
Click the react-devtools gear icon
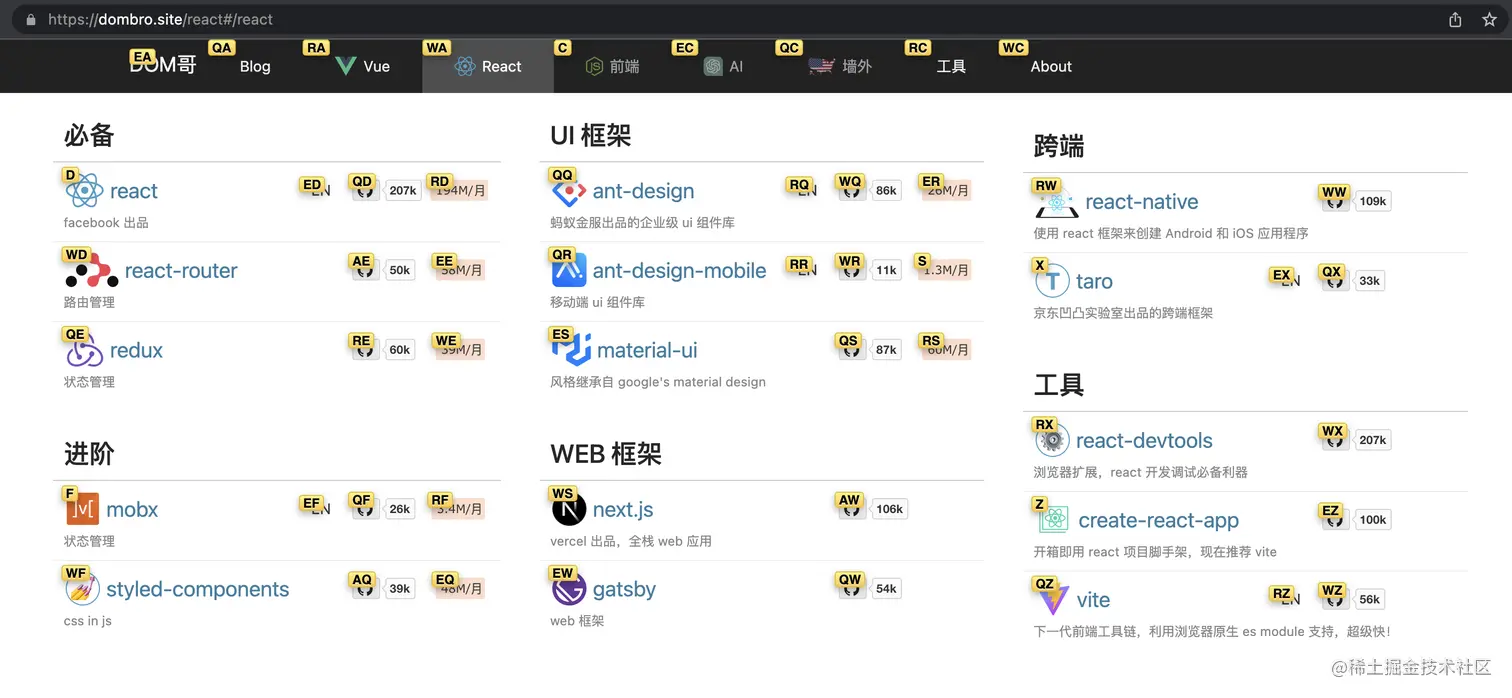[x=1052, y=440]
